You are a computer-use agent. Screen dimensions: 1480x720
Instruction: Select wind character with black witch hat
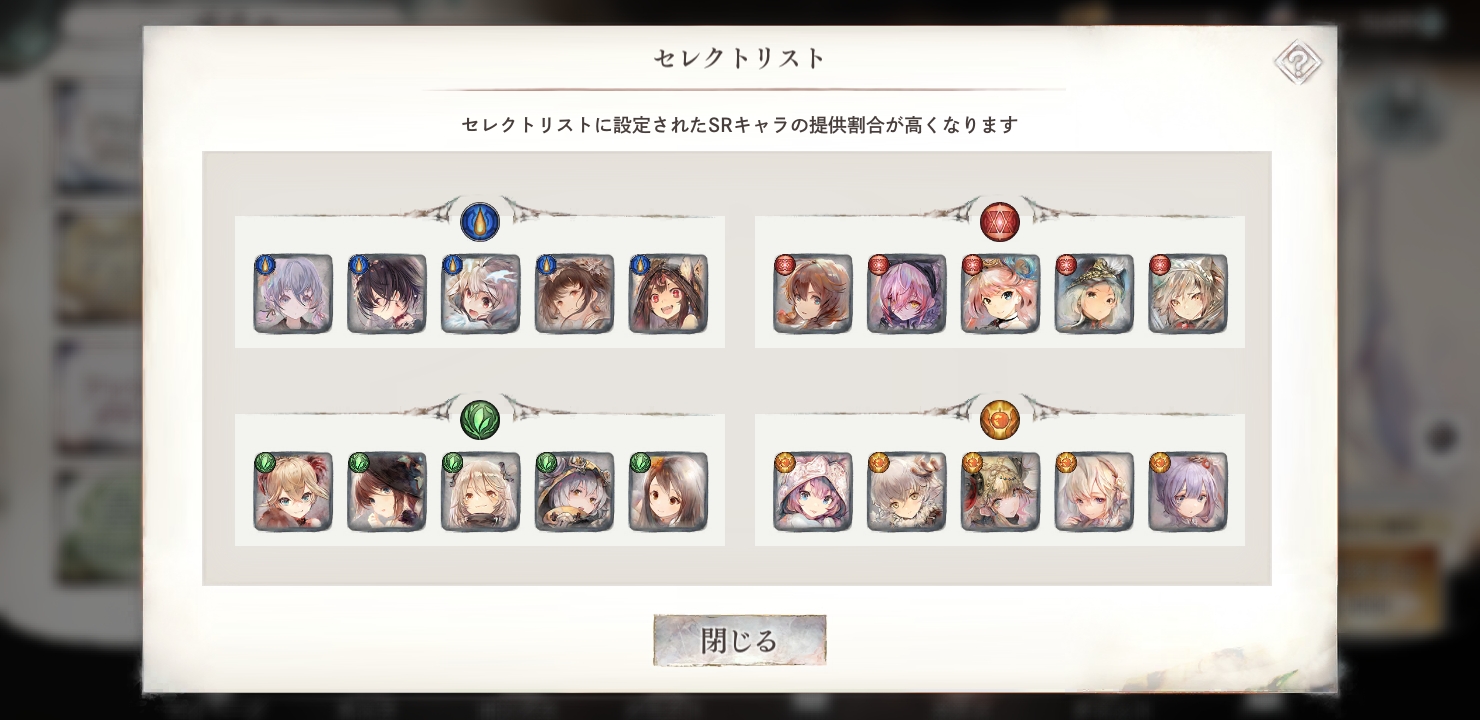[x=387, y=492]
